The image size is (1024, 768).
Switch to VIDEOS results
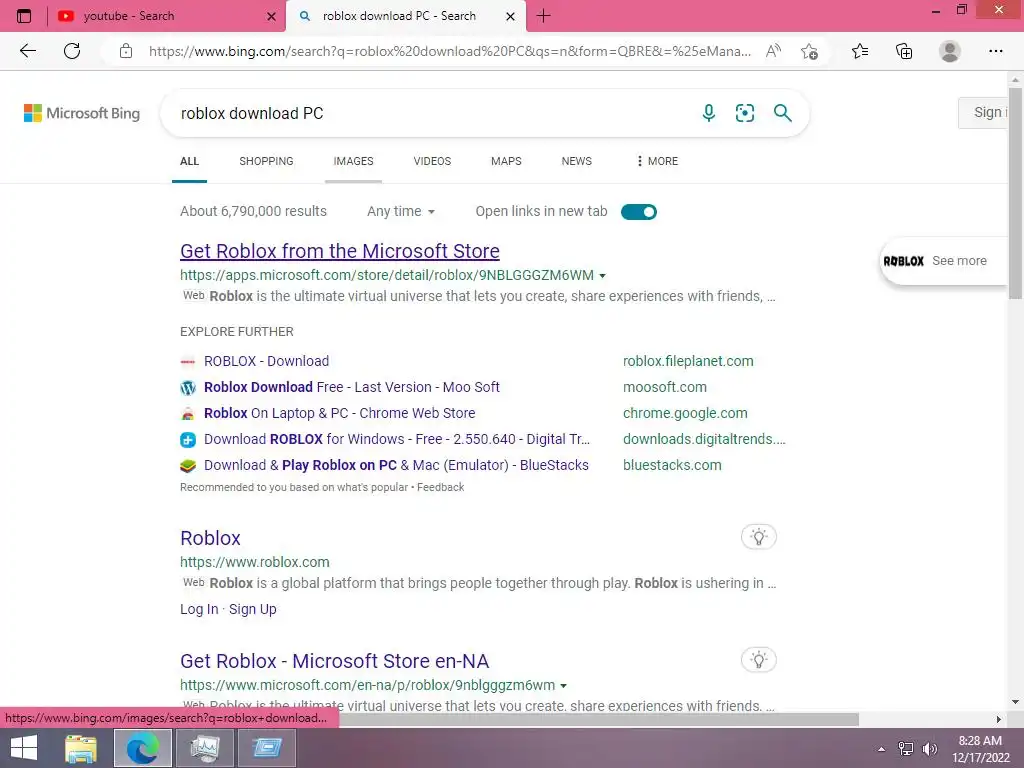click(x=432, y=161)
